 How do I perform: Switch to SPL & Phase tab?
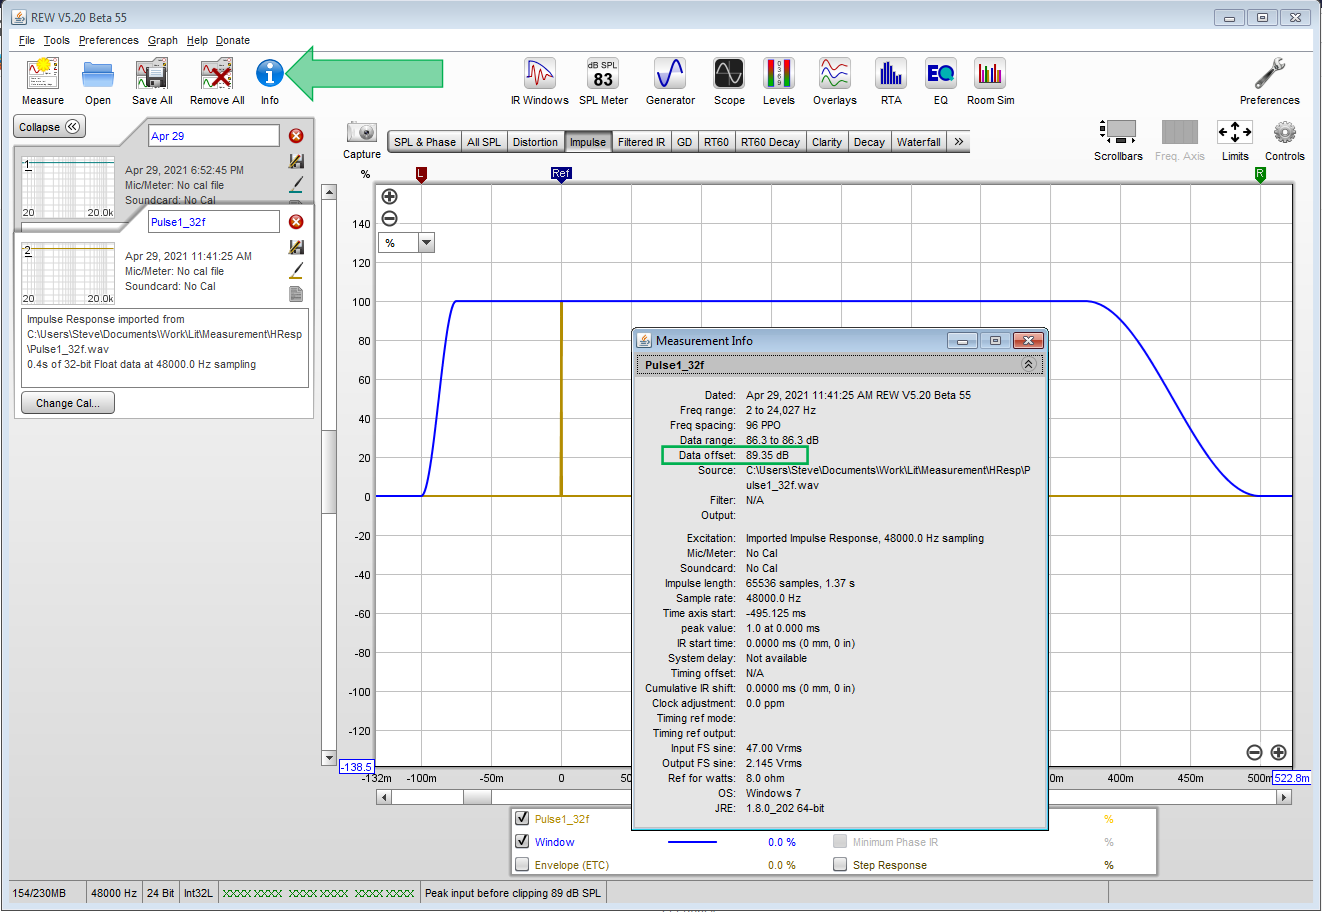[424, 142]
